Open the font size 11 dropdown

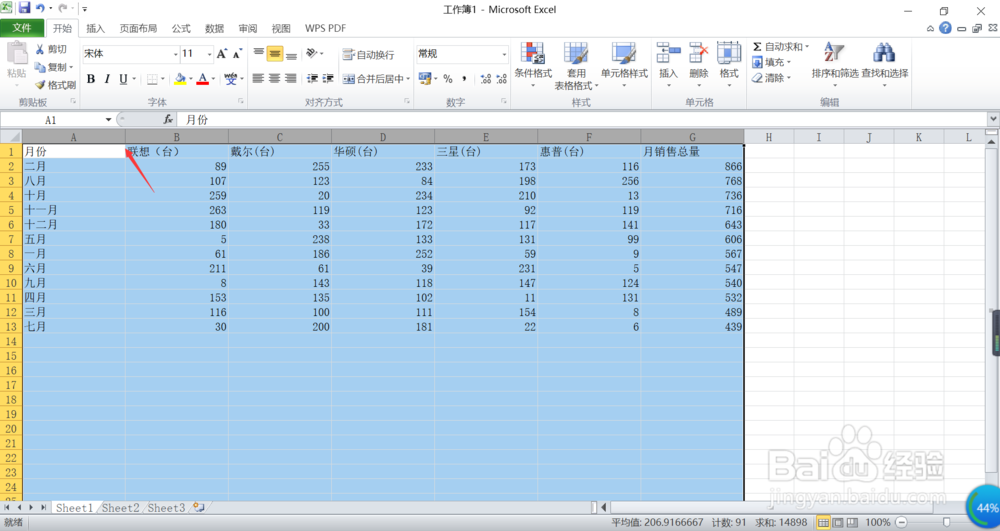pyautogui.click(x=209, y=54)
